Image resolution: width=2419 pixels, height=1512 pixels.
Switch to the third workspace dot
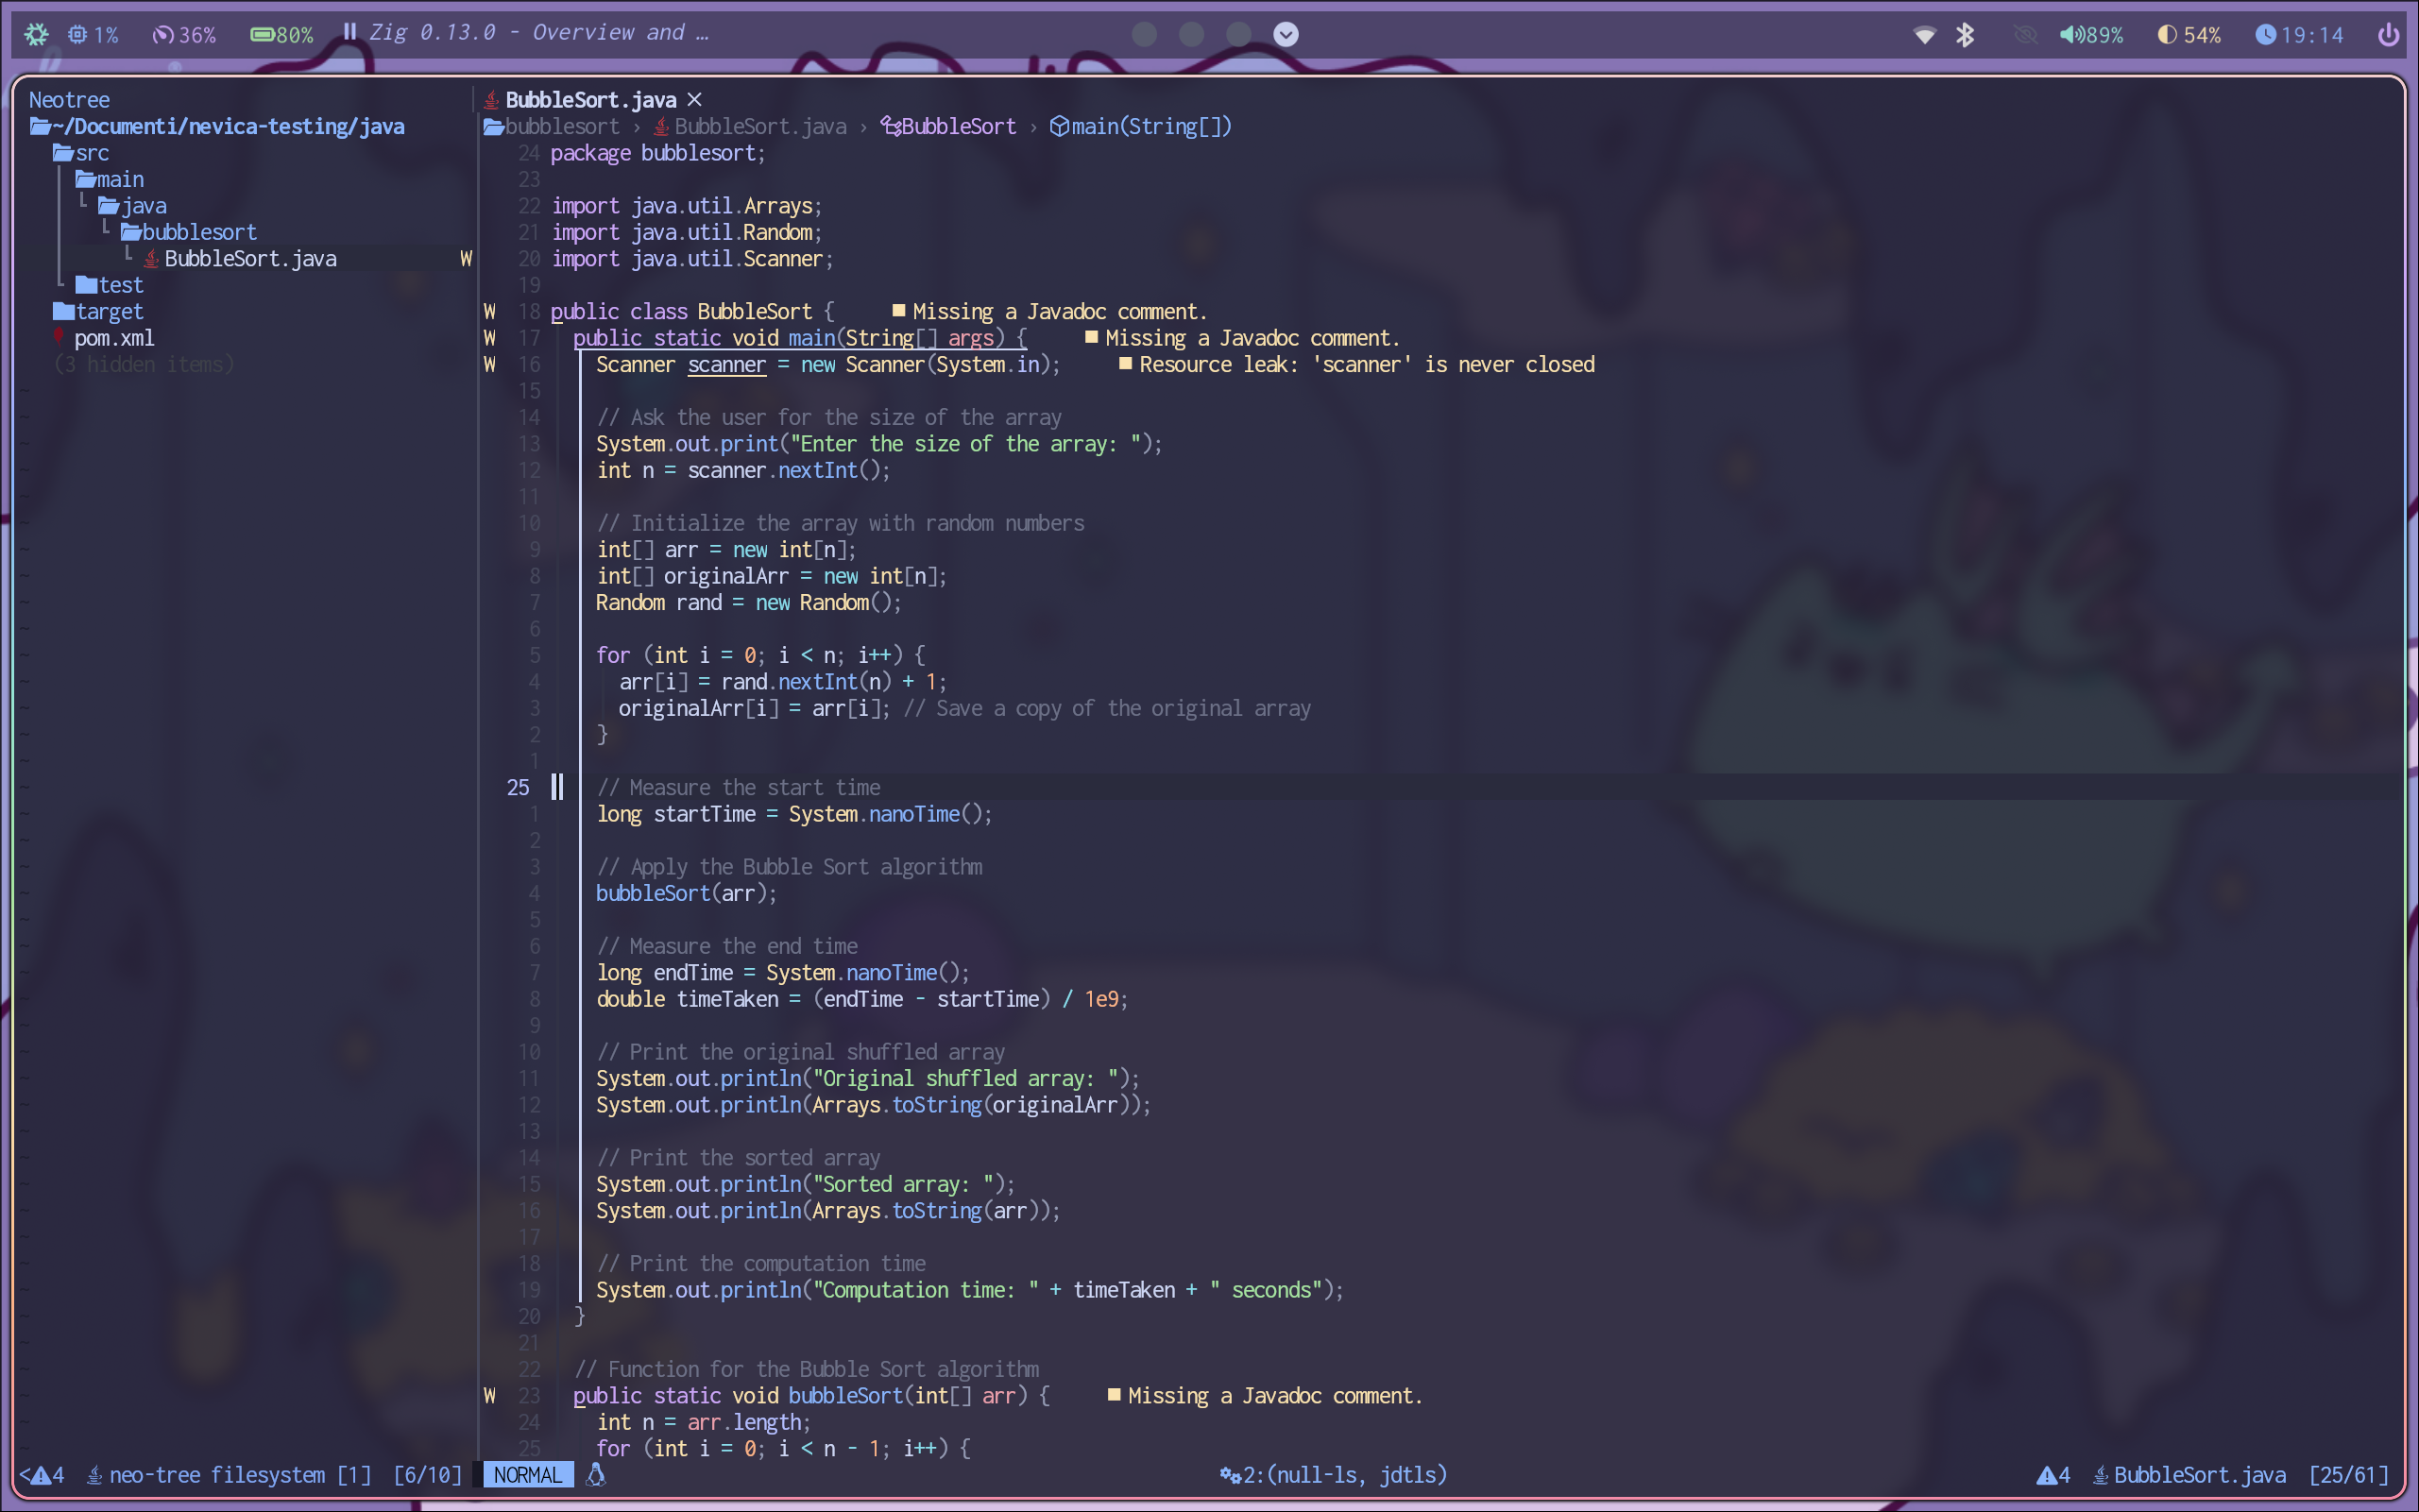(1238, 34)
